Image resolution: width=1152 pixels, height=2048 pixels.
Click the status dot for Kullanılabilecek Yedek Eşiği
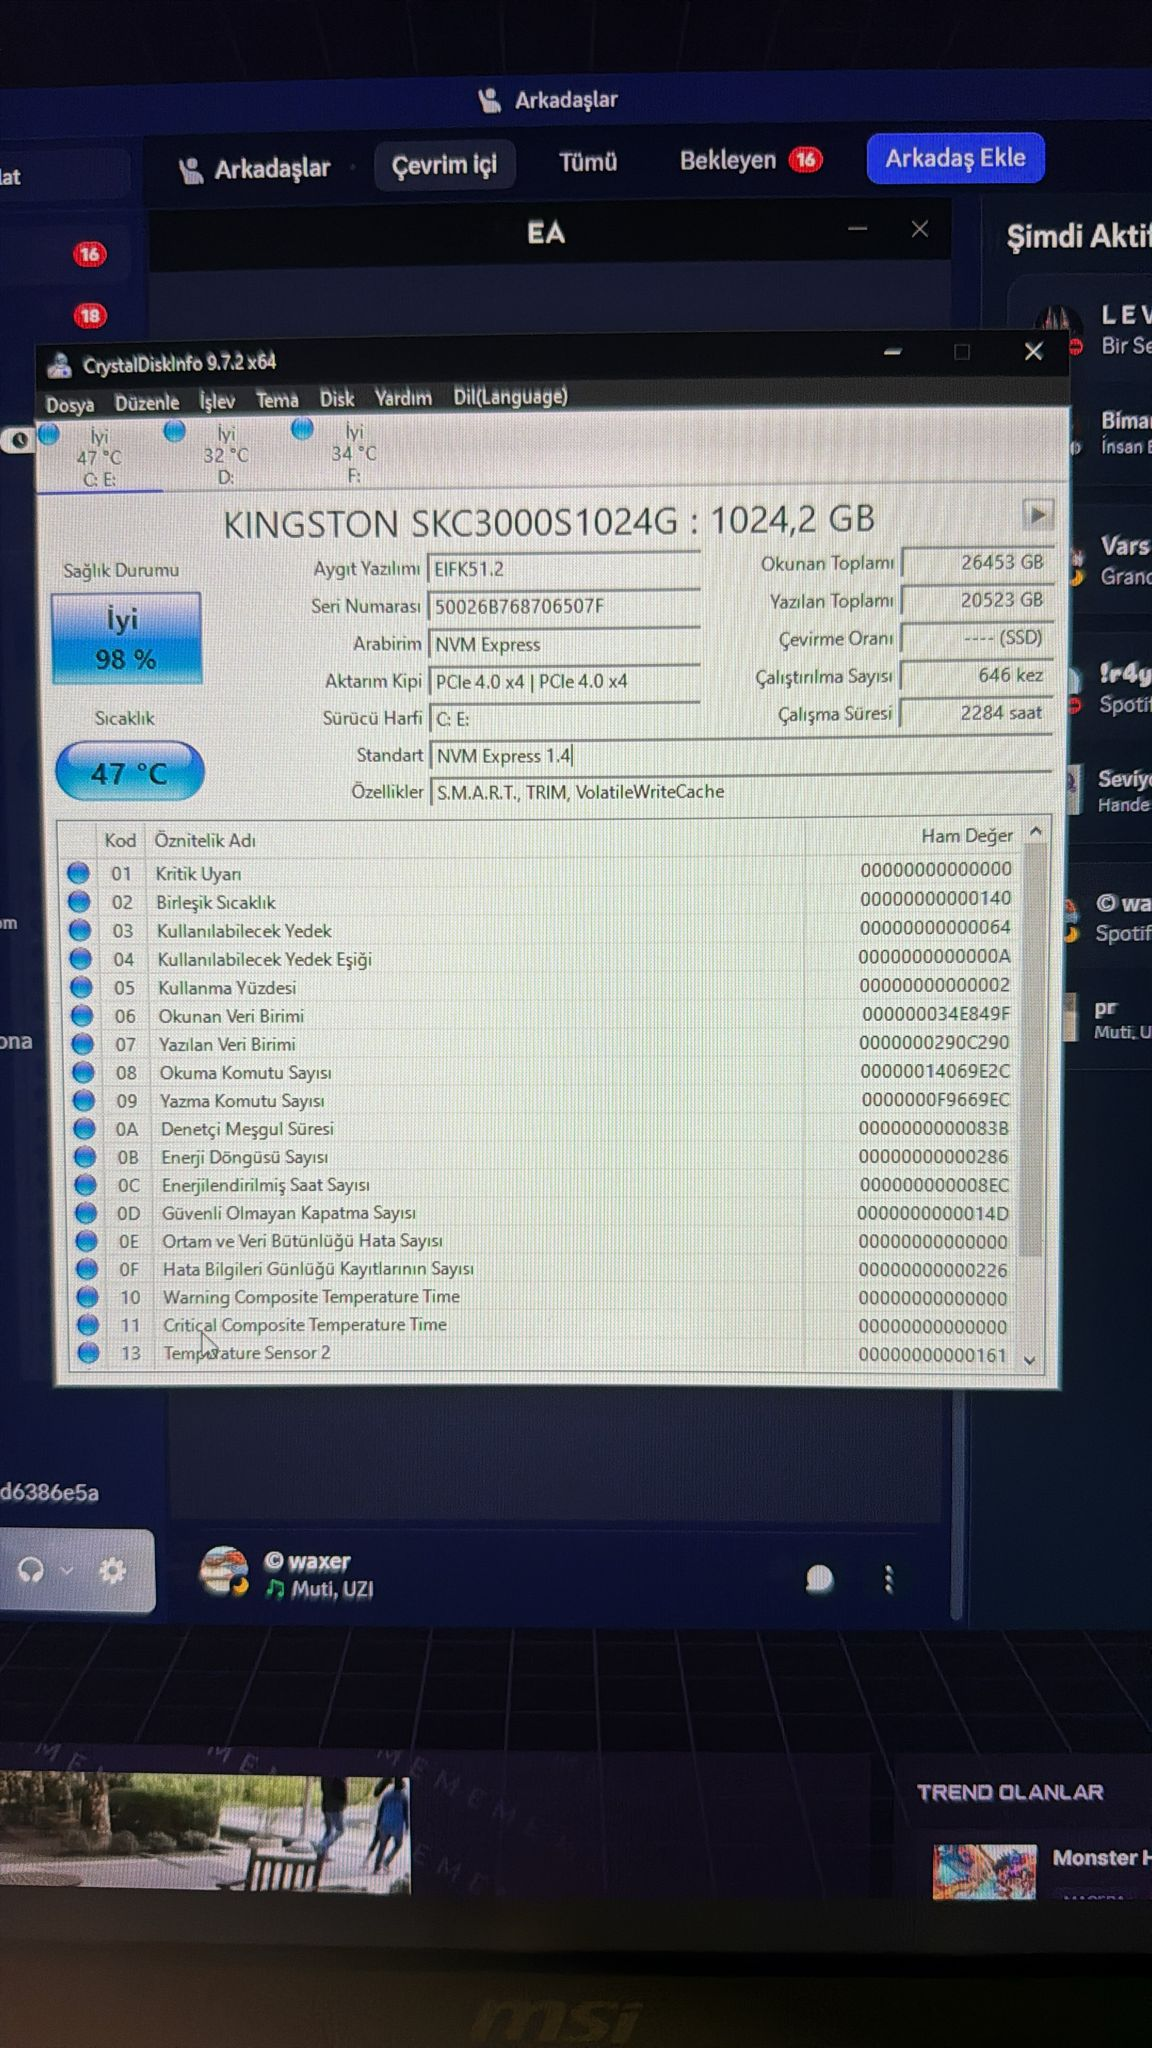[81, 958]
